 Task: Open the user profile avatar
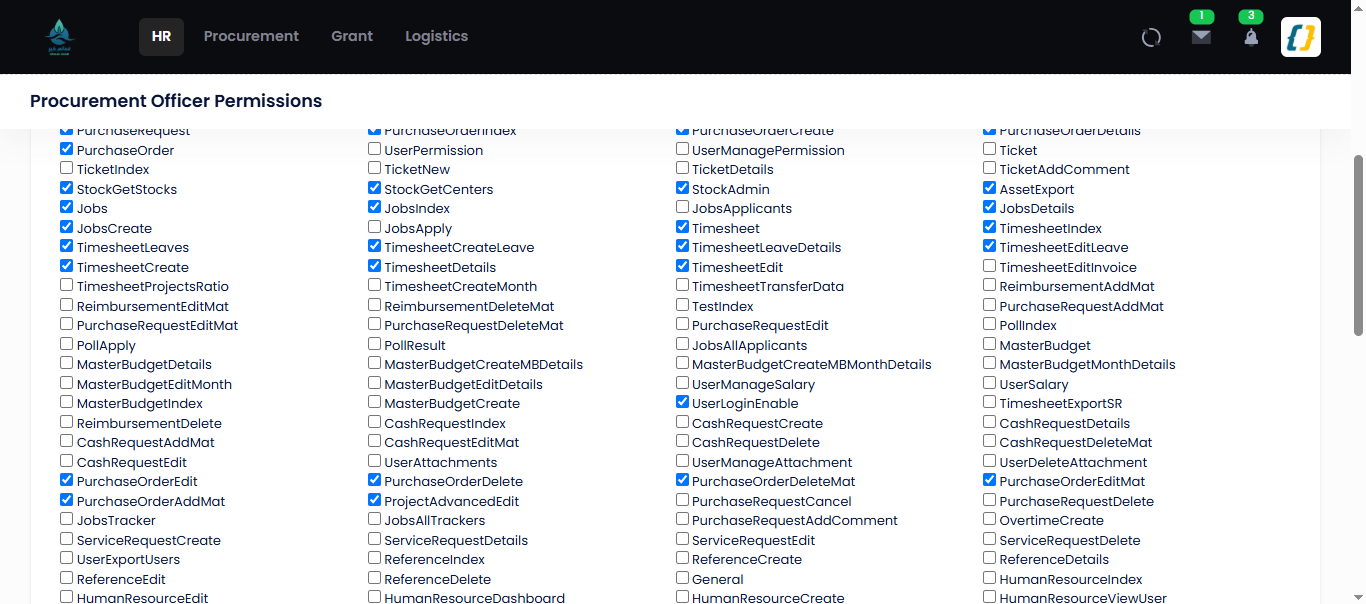pos(1301,37)
